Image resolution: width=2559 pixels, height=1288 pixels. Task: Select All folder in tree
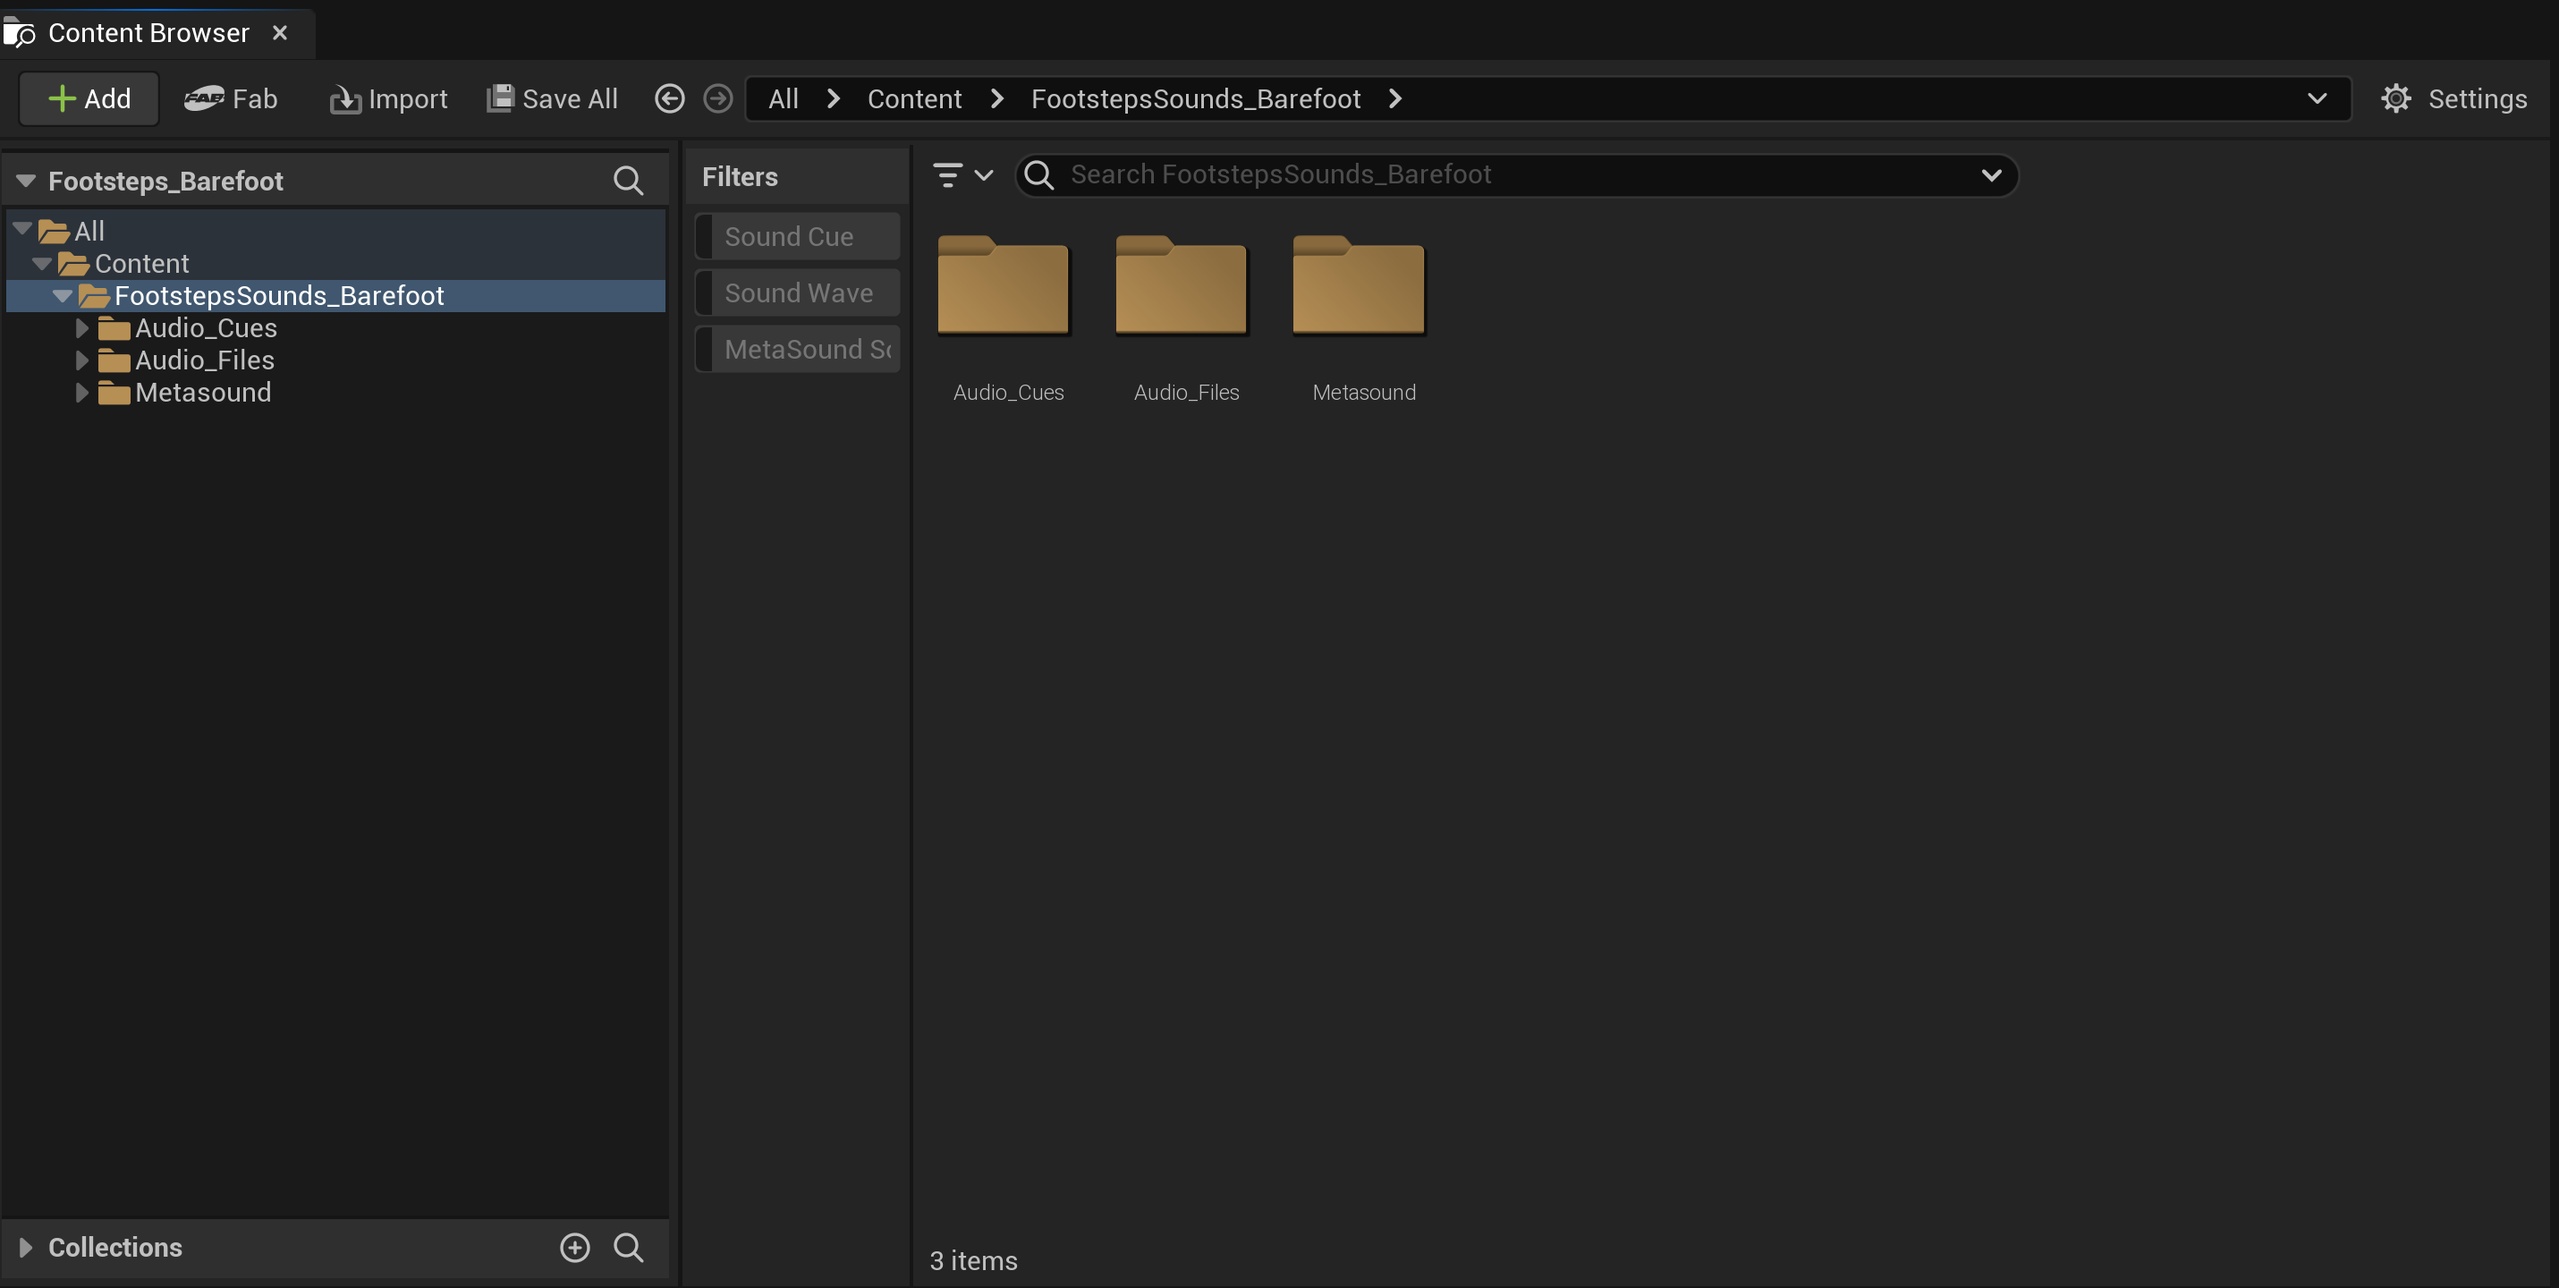coord(336,231)
